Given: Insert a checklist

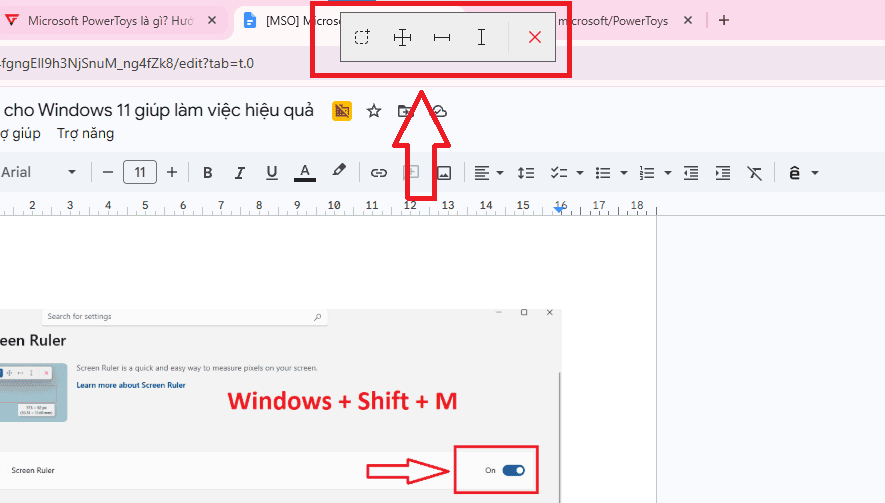Looking at the screenshot, I should pyautogui.click(x=559, y=173).
